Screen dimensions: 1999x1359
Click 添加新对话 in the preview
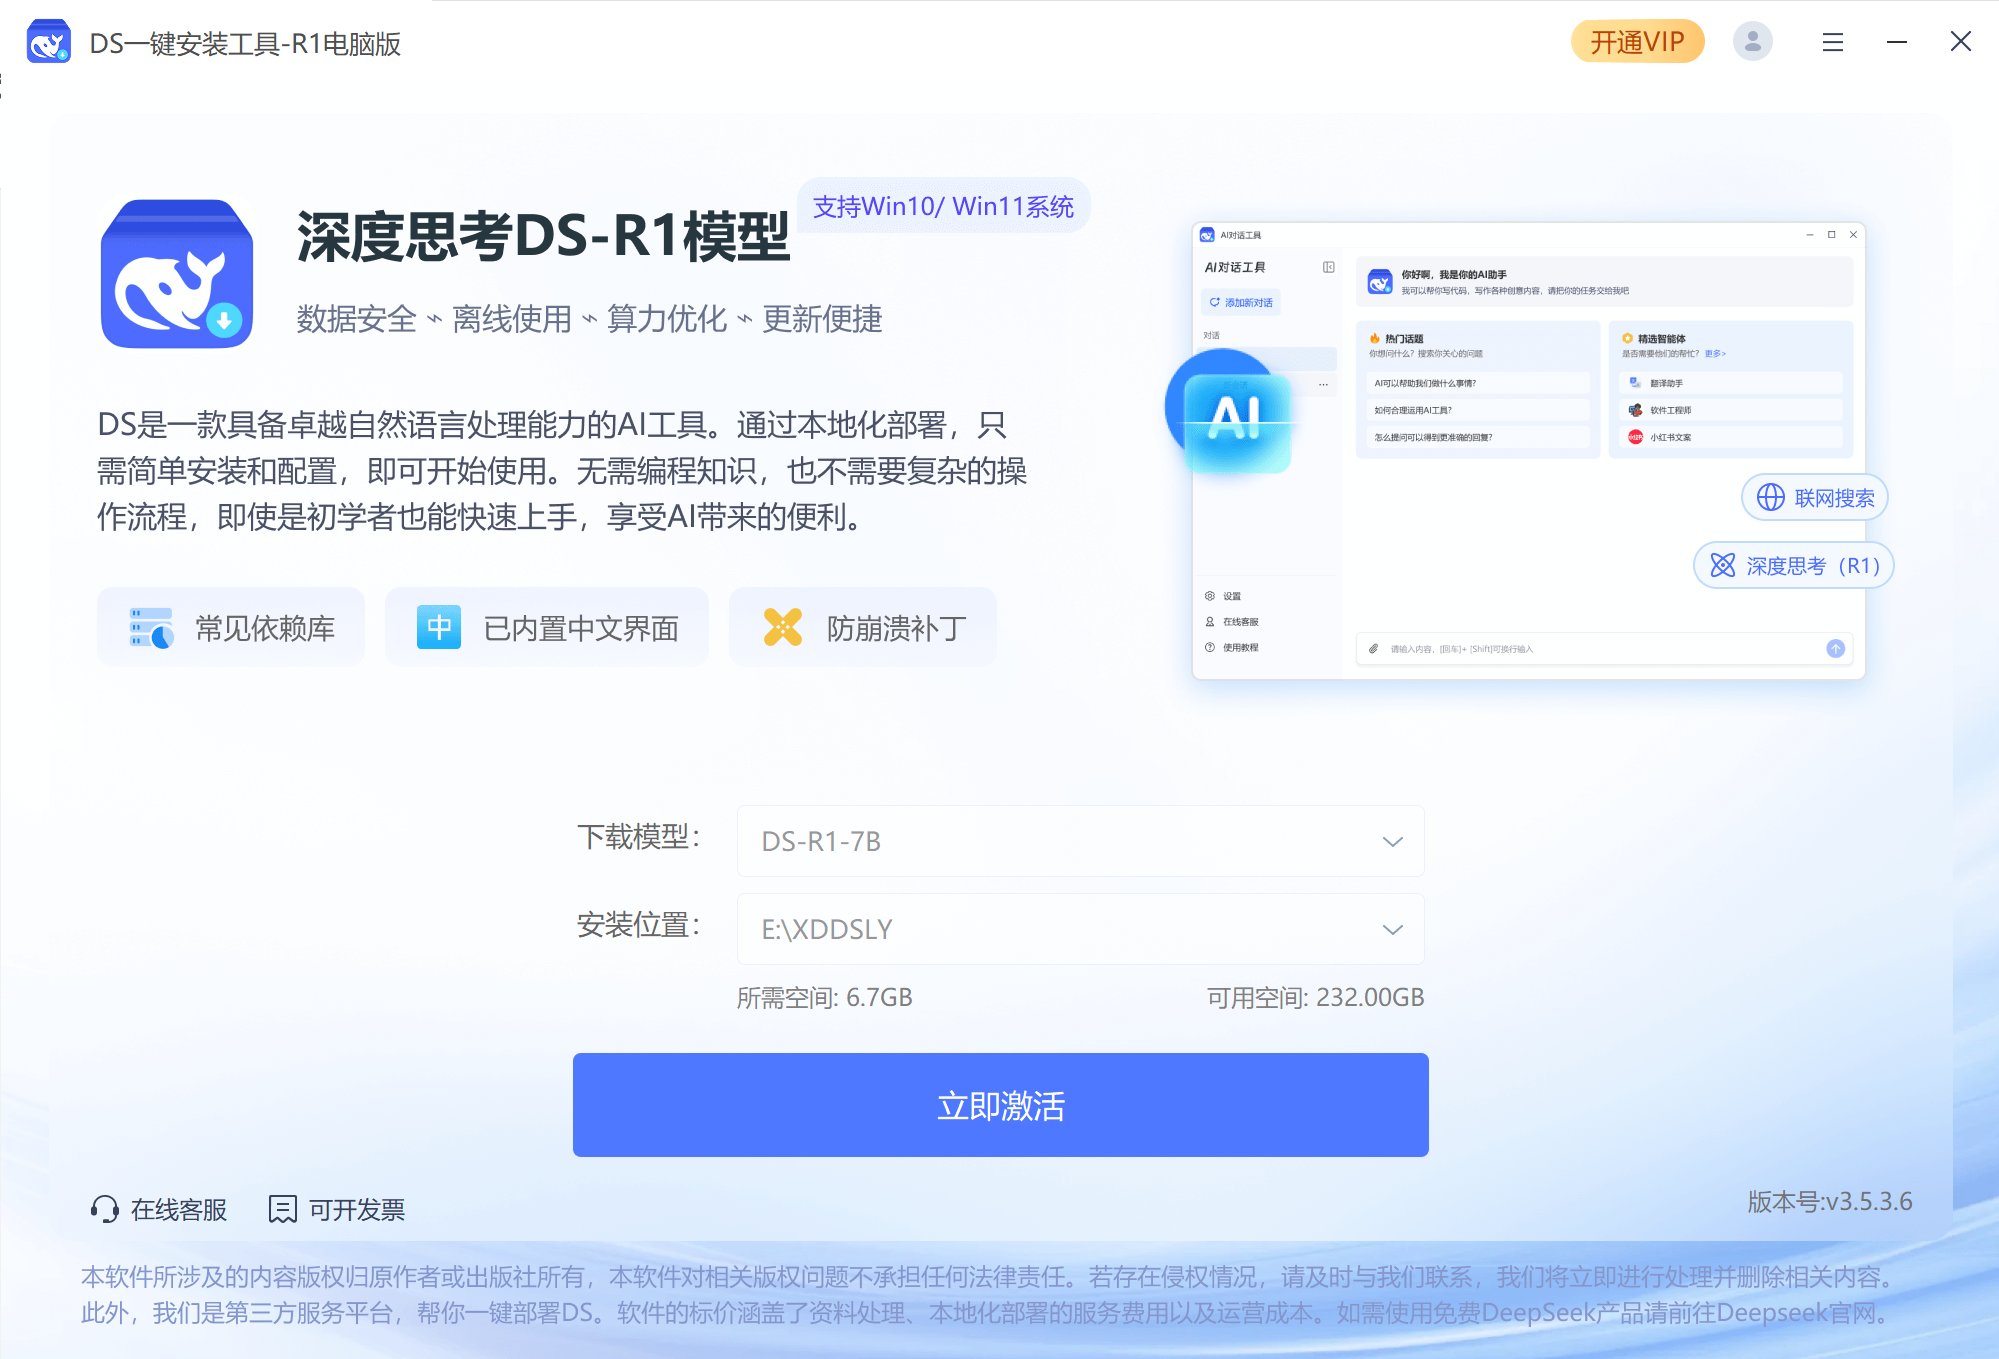(x=1240, y=302)
